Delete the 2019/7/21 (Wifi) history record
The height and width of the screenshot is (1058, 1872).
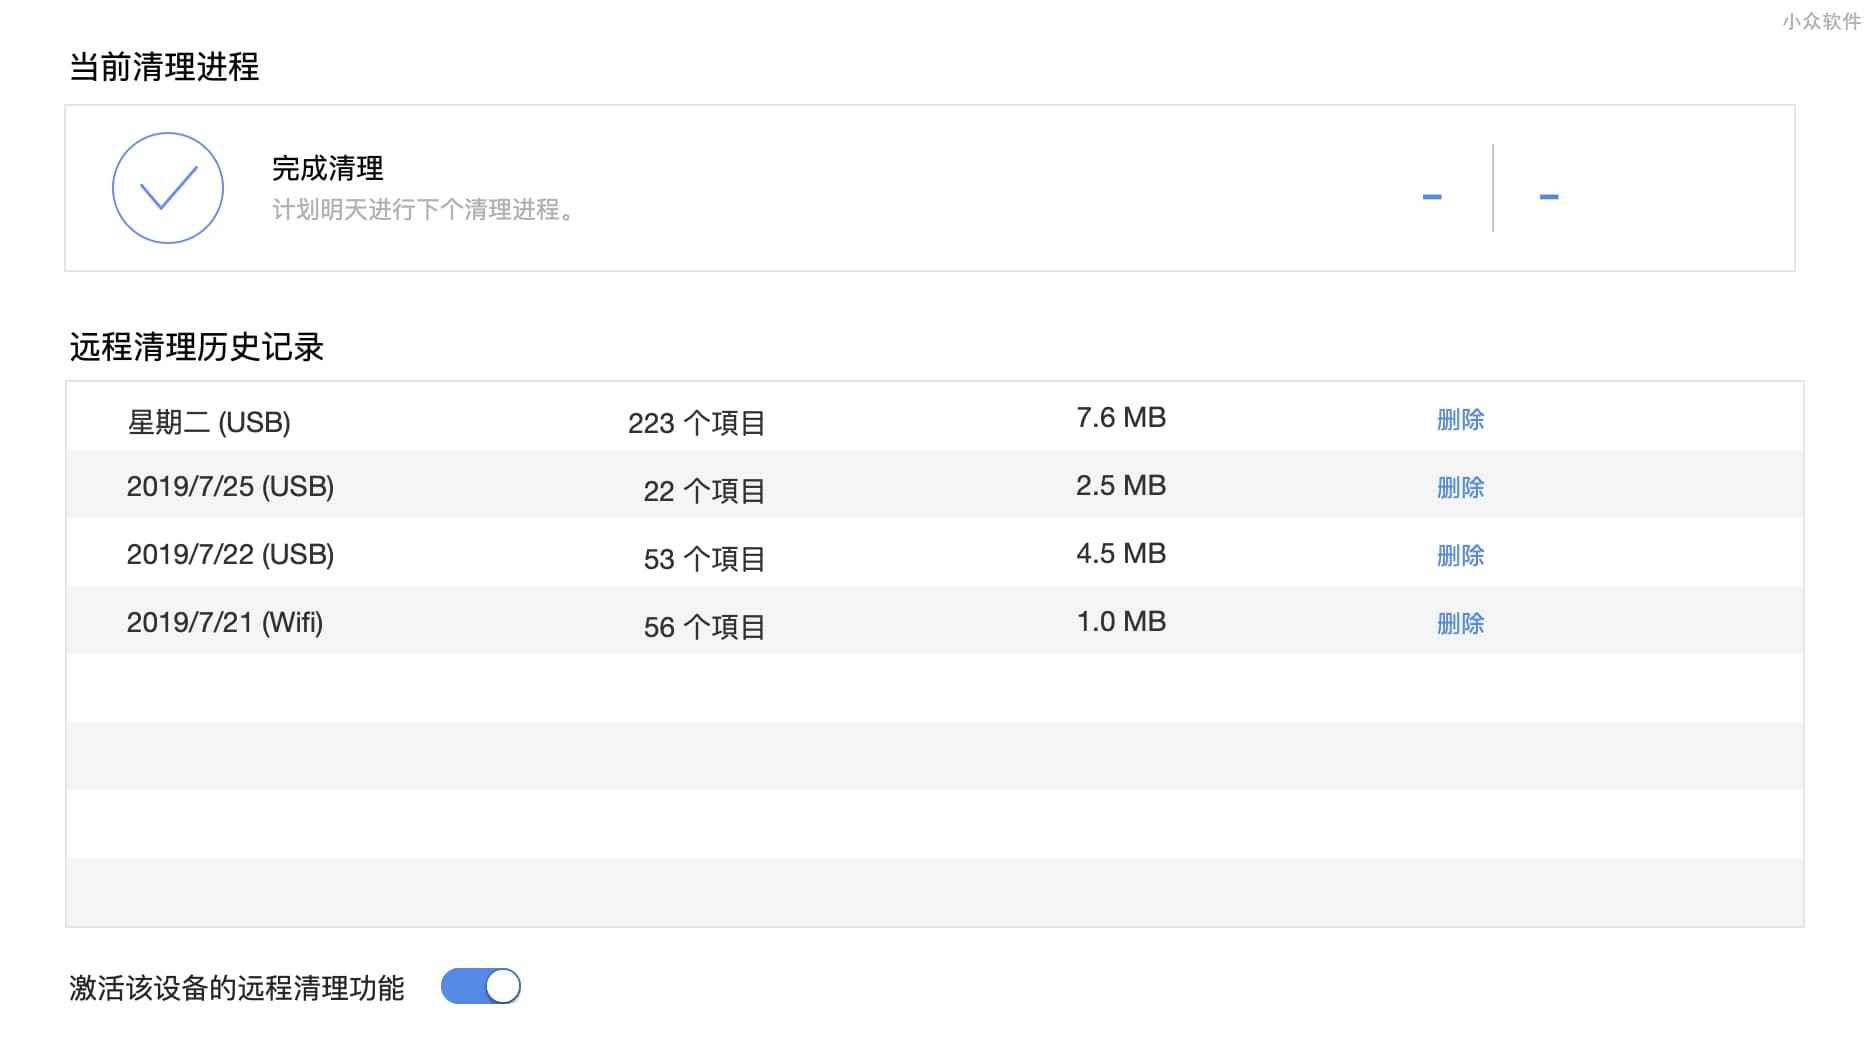pos(1460,623)
